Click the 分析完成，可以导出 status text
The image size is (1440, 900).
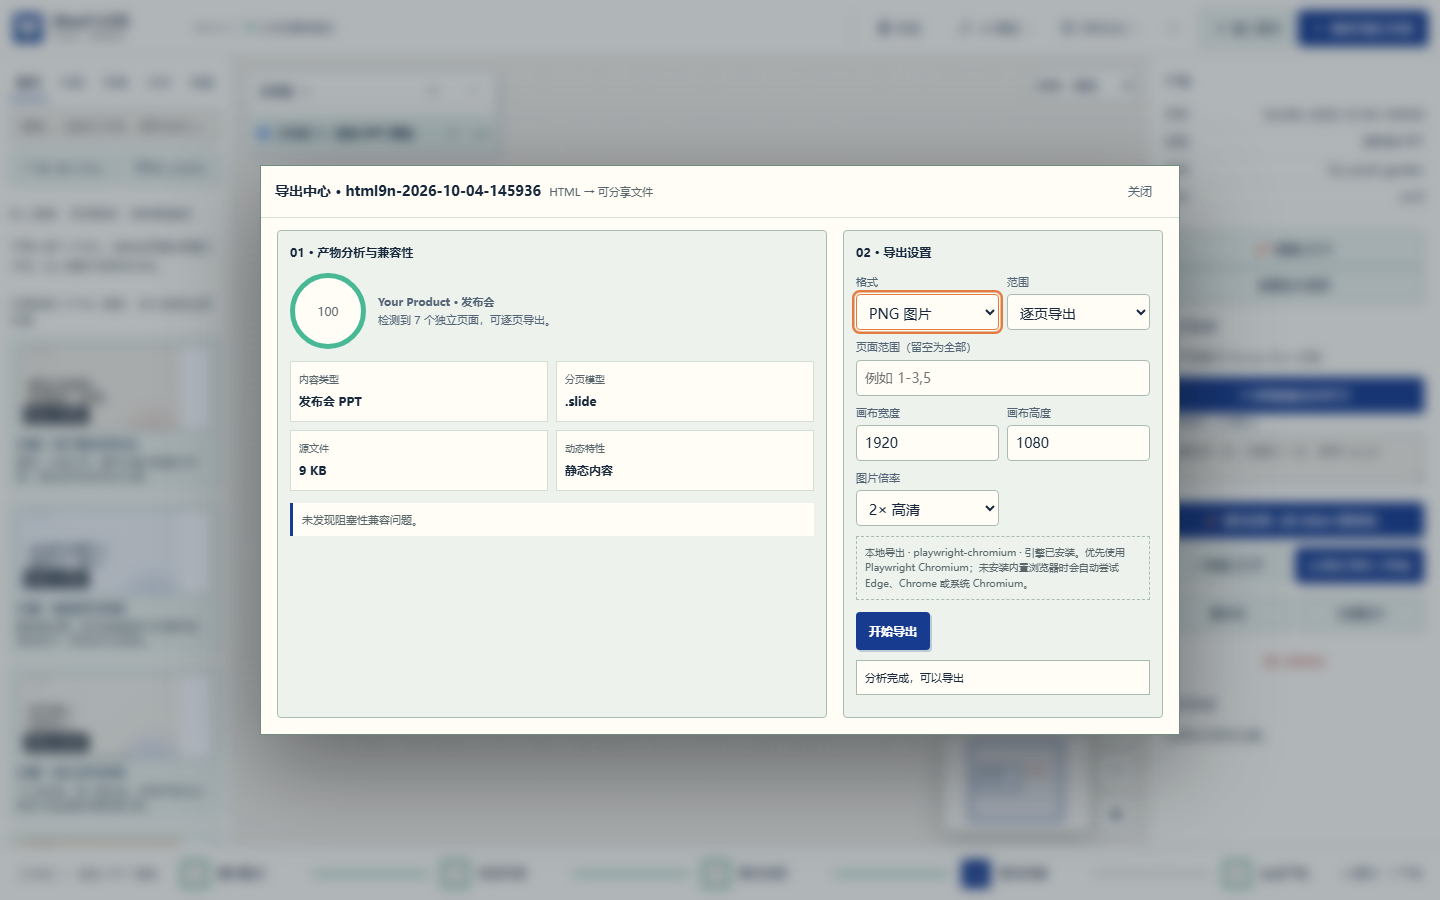1003,677
